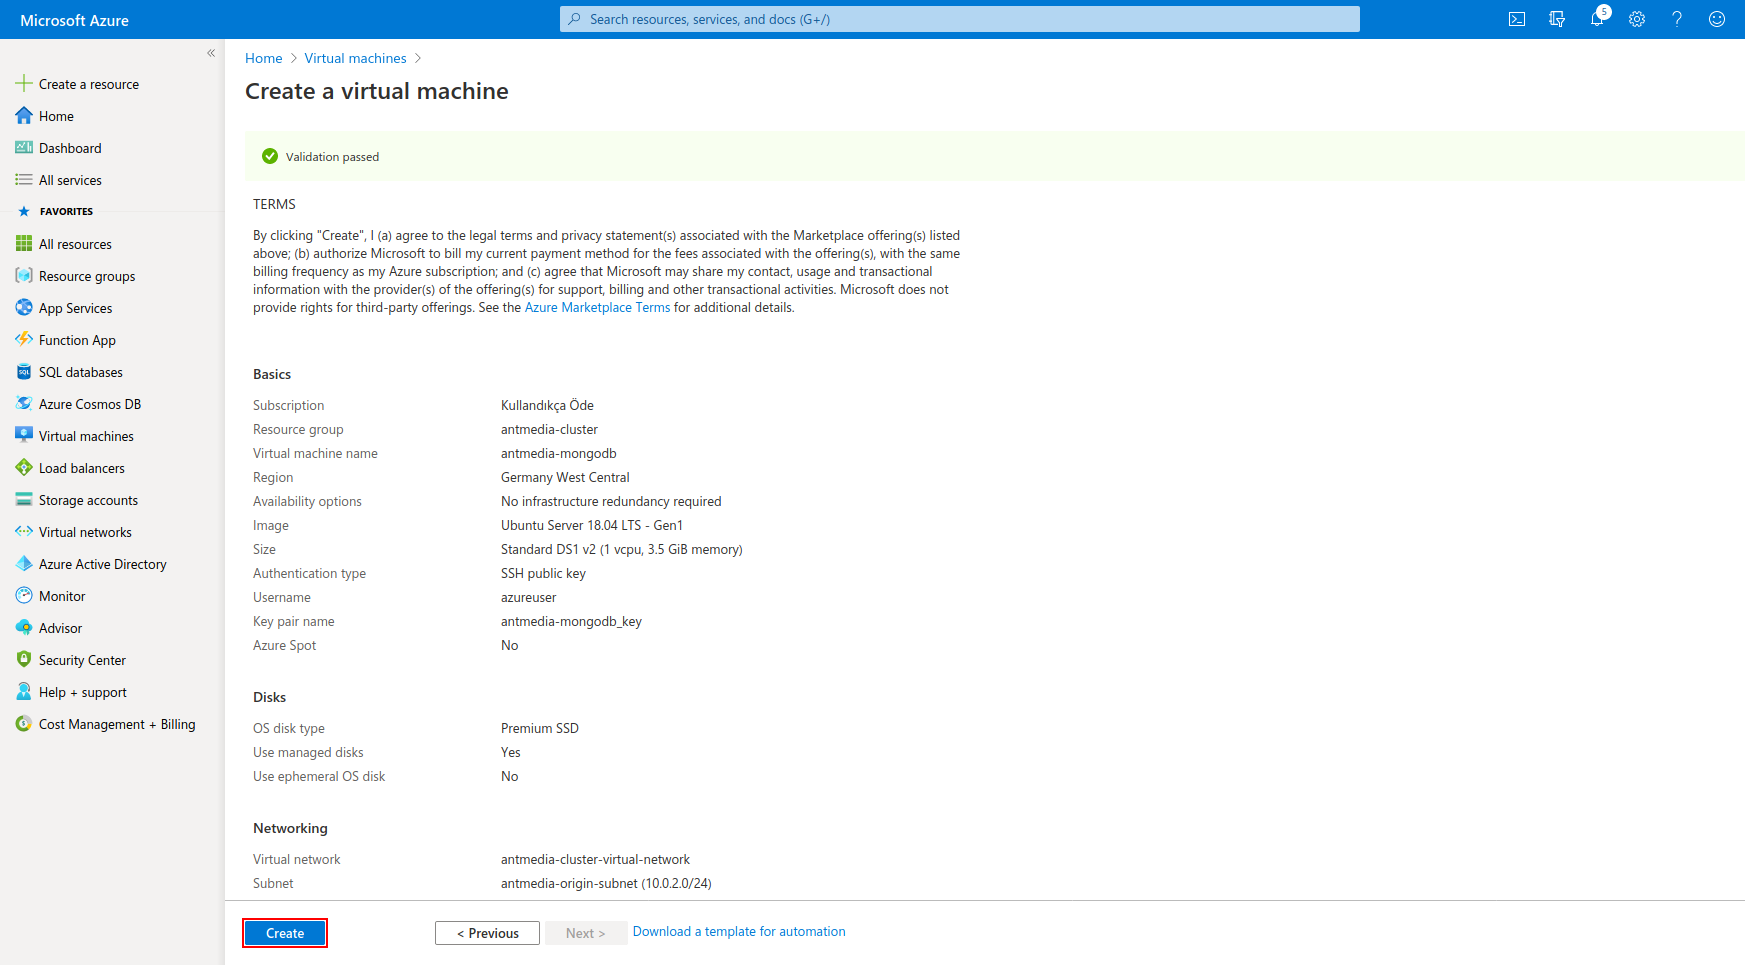Click the Resource groups icon

click(x=24, y=276)
